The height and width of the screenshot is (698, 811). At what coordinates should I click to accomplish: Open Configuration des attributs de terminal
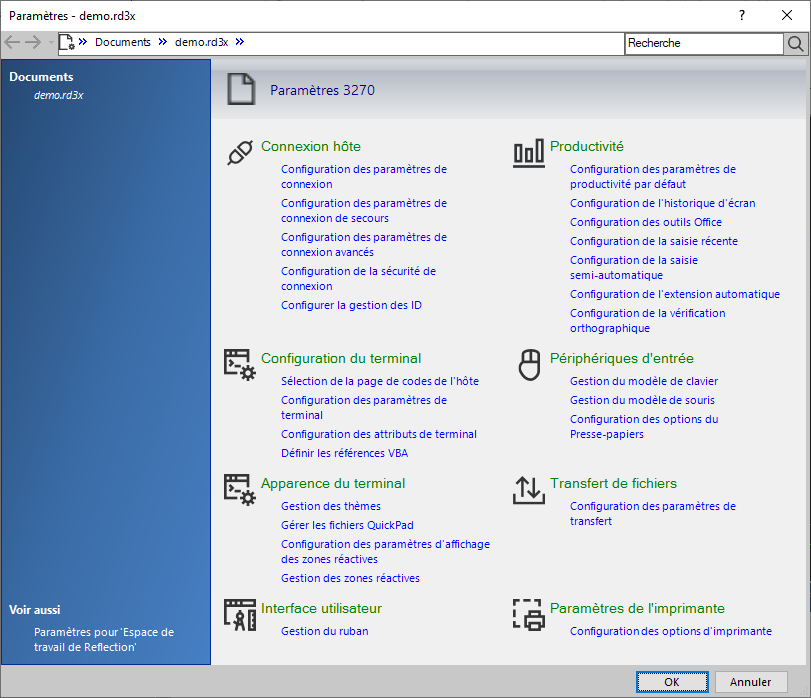click(379, 434)
